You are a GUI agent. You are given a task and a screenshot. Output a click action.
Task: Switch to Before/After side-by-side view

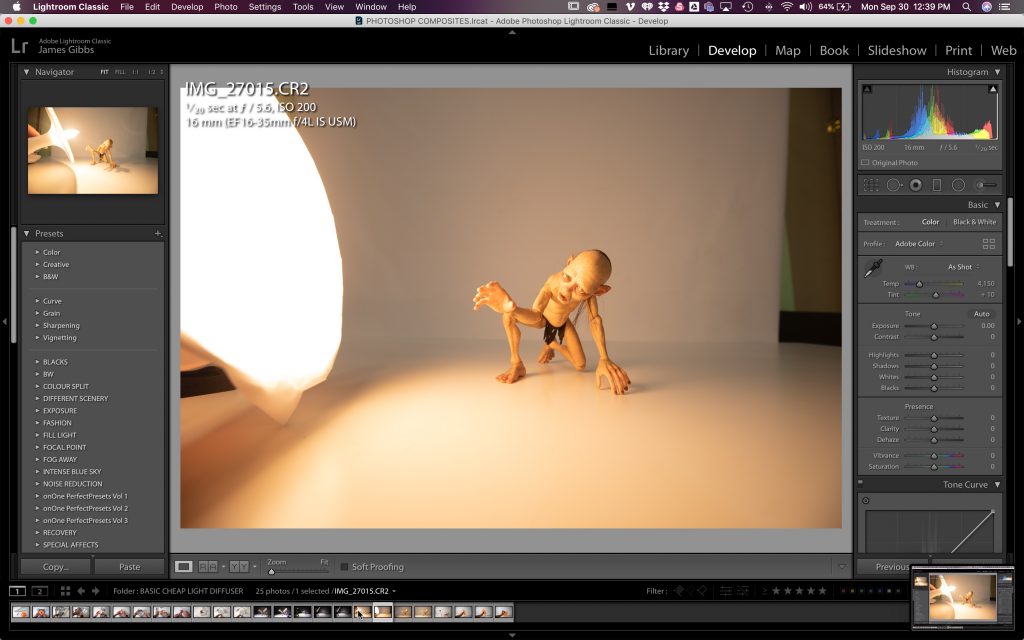click(239, 566)
